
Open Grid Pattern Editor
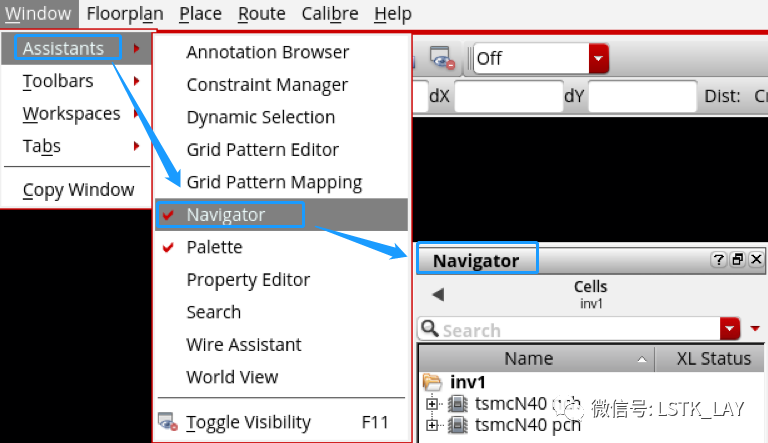282,149
